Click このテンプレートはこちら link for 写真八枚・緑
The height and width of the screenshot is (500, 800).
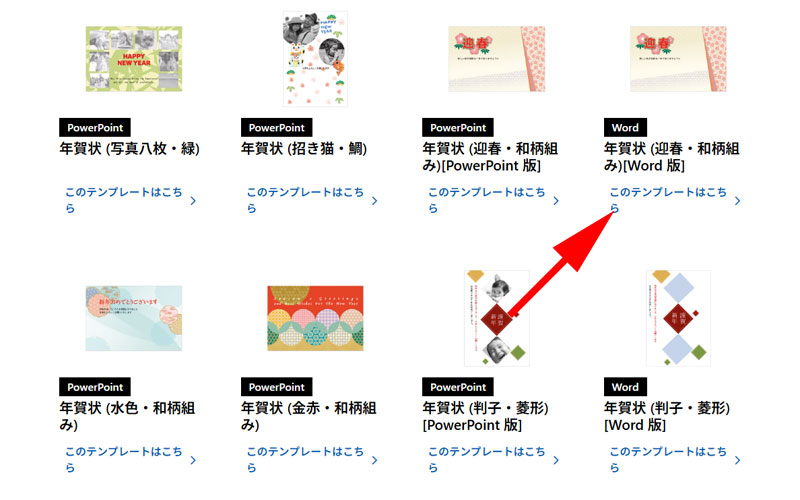coord(123,200)
